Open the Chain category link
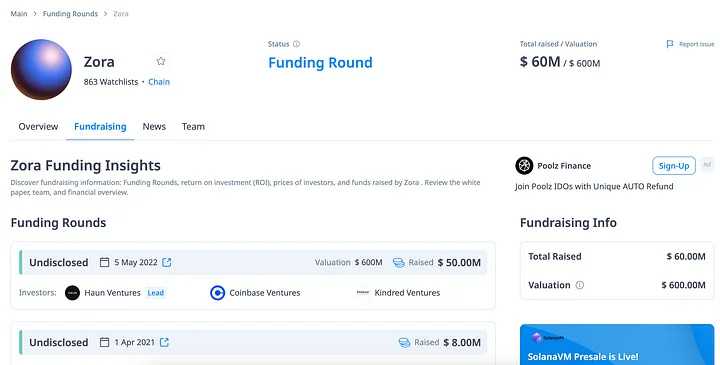This screenshot has height=365, width=720. pos(159,82)
